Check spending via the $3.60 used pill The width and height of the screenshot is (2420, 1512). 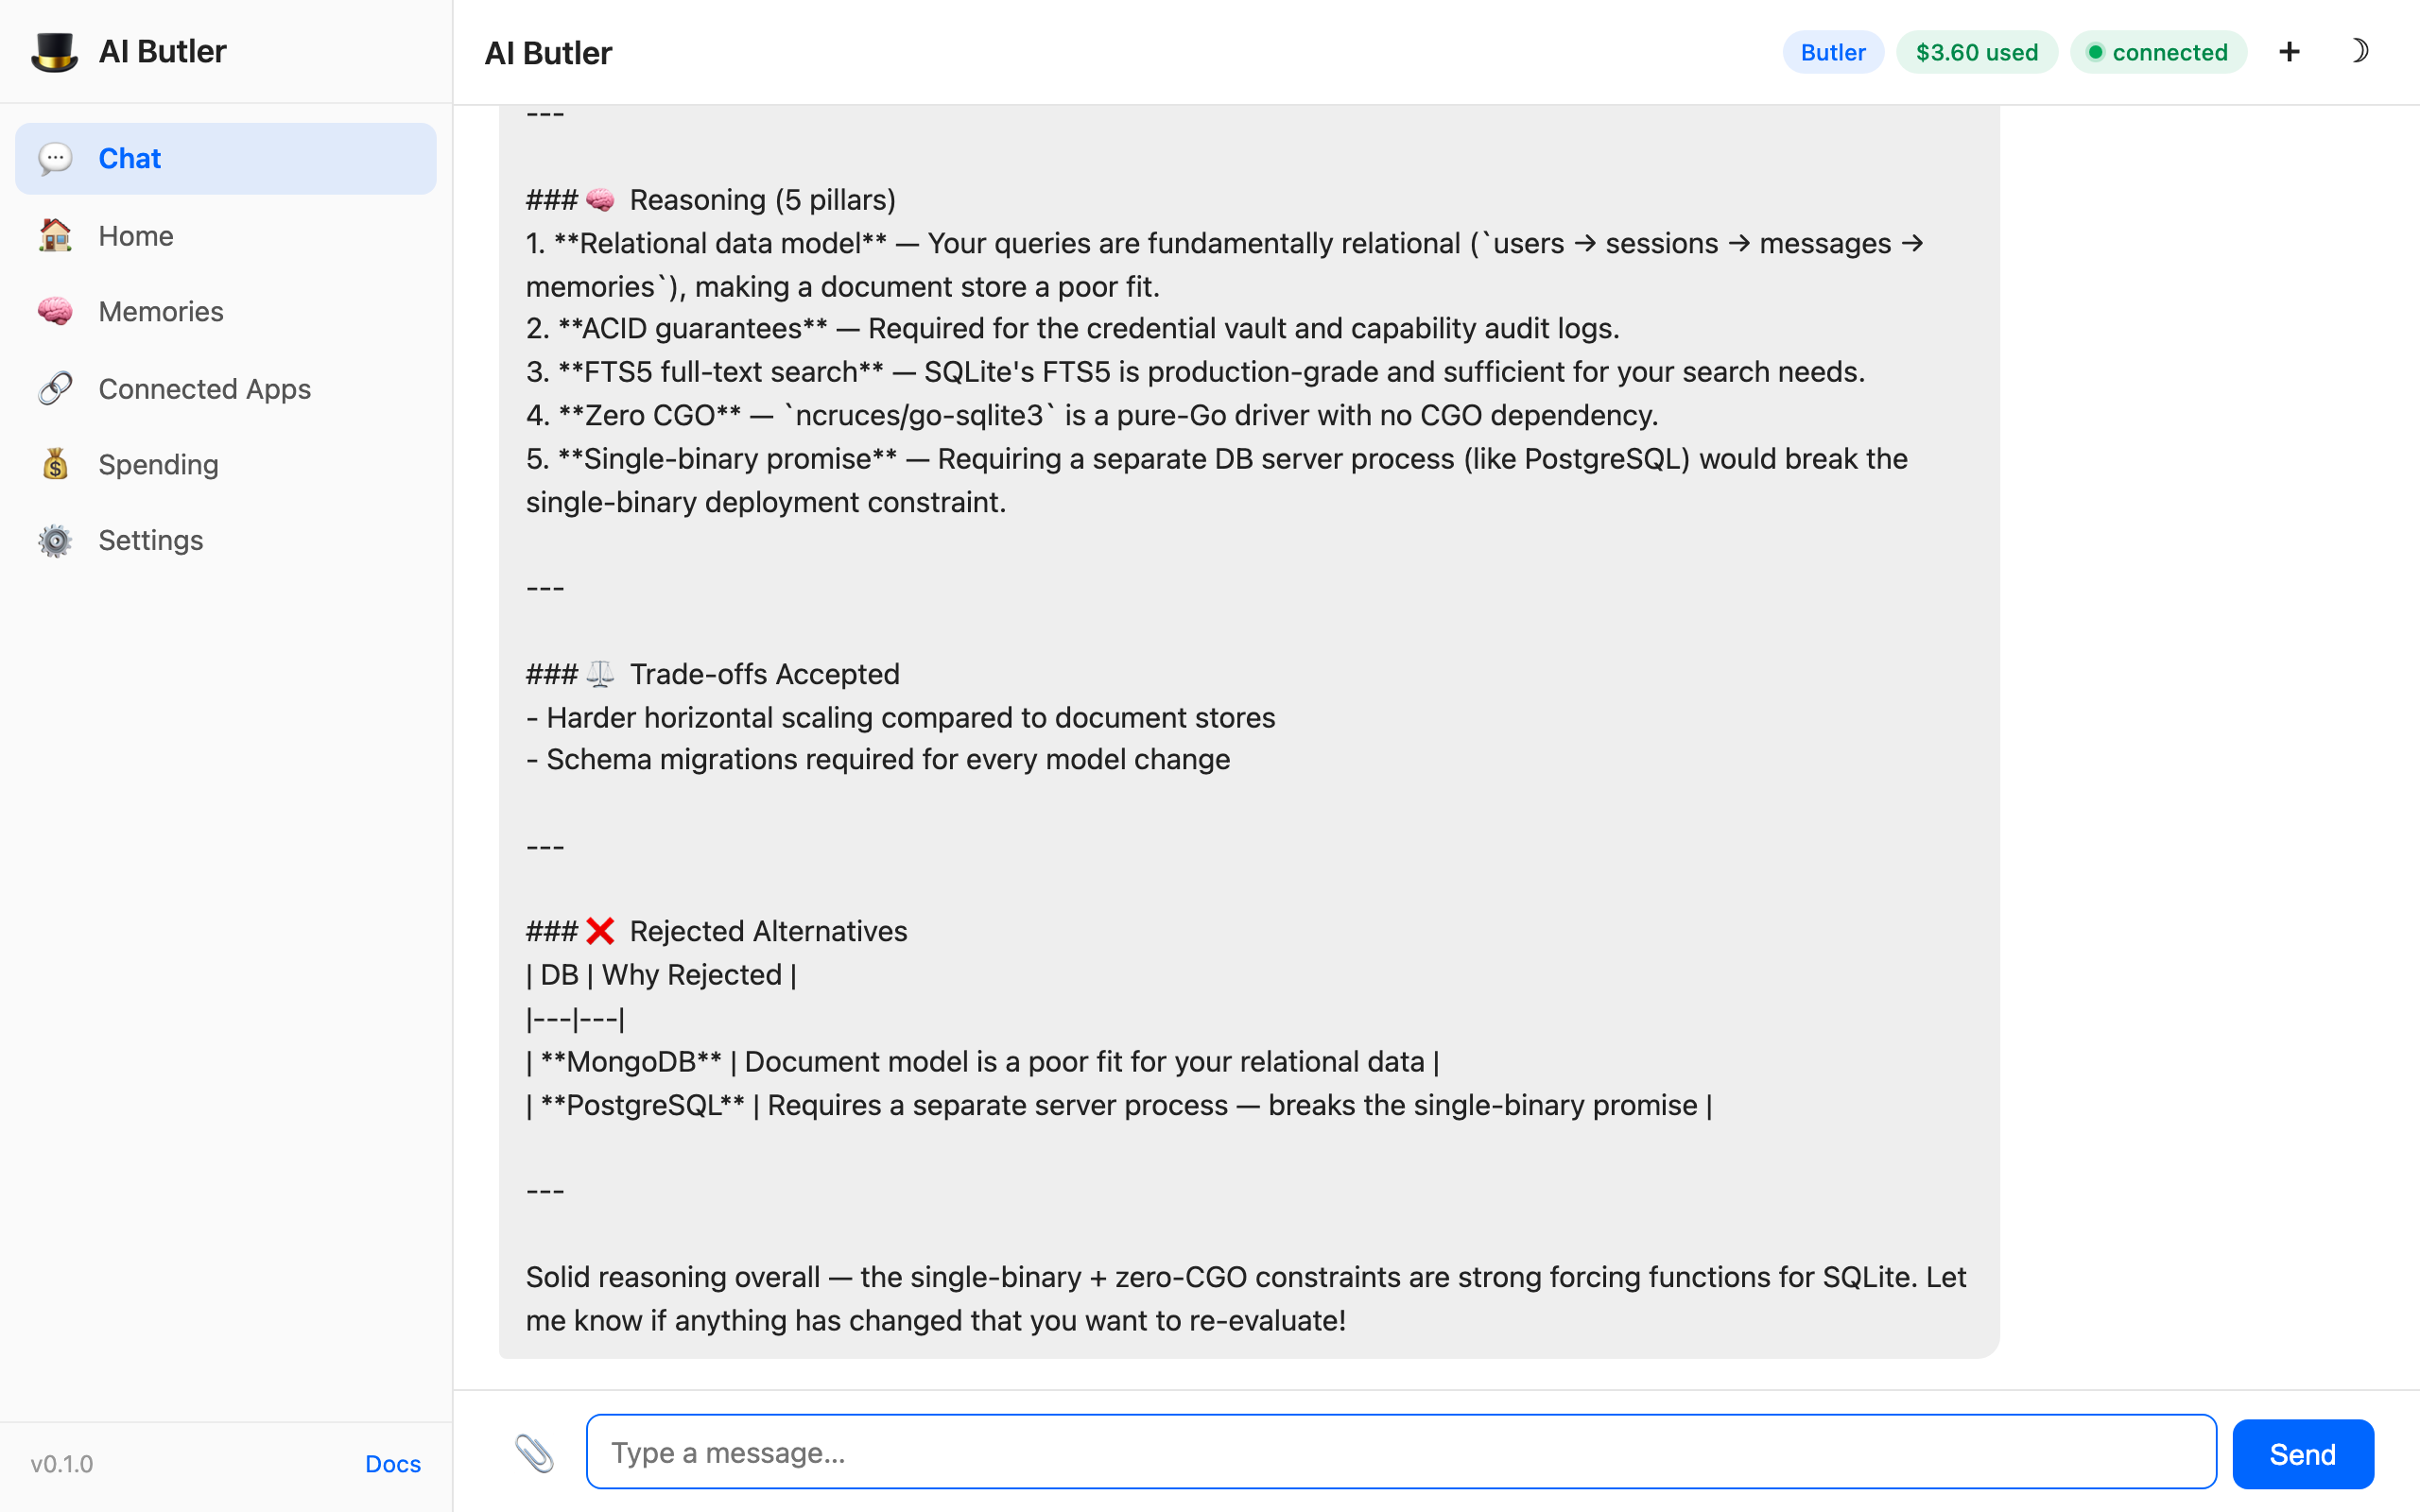click(x=1976, y=52)
